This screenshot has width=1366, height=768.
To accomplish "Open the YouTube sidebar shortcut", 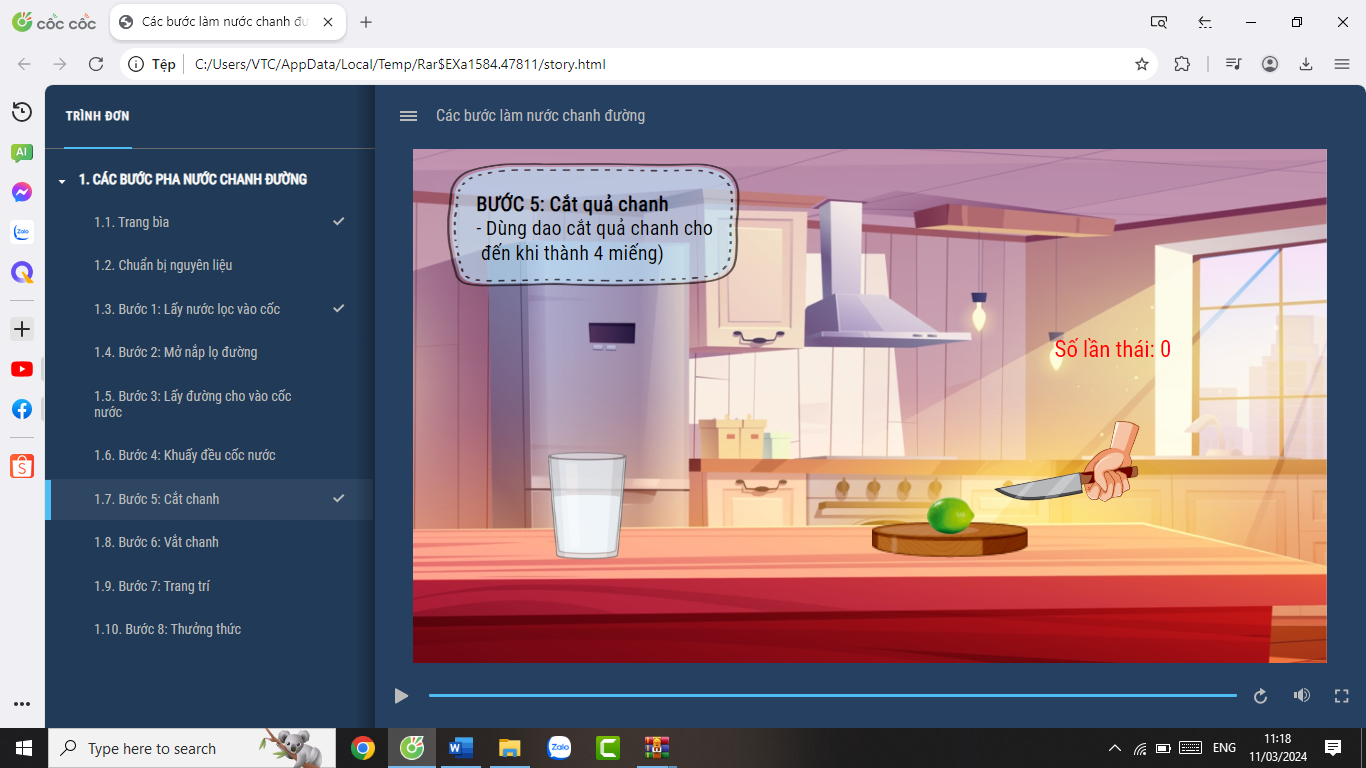I will tap(22, 369).
